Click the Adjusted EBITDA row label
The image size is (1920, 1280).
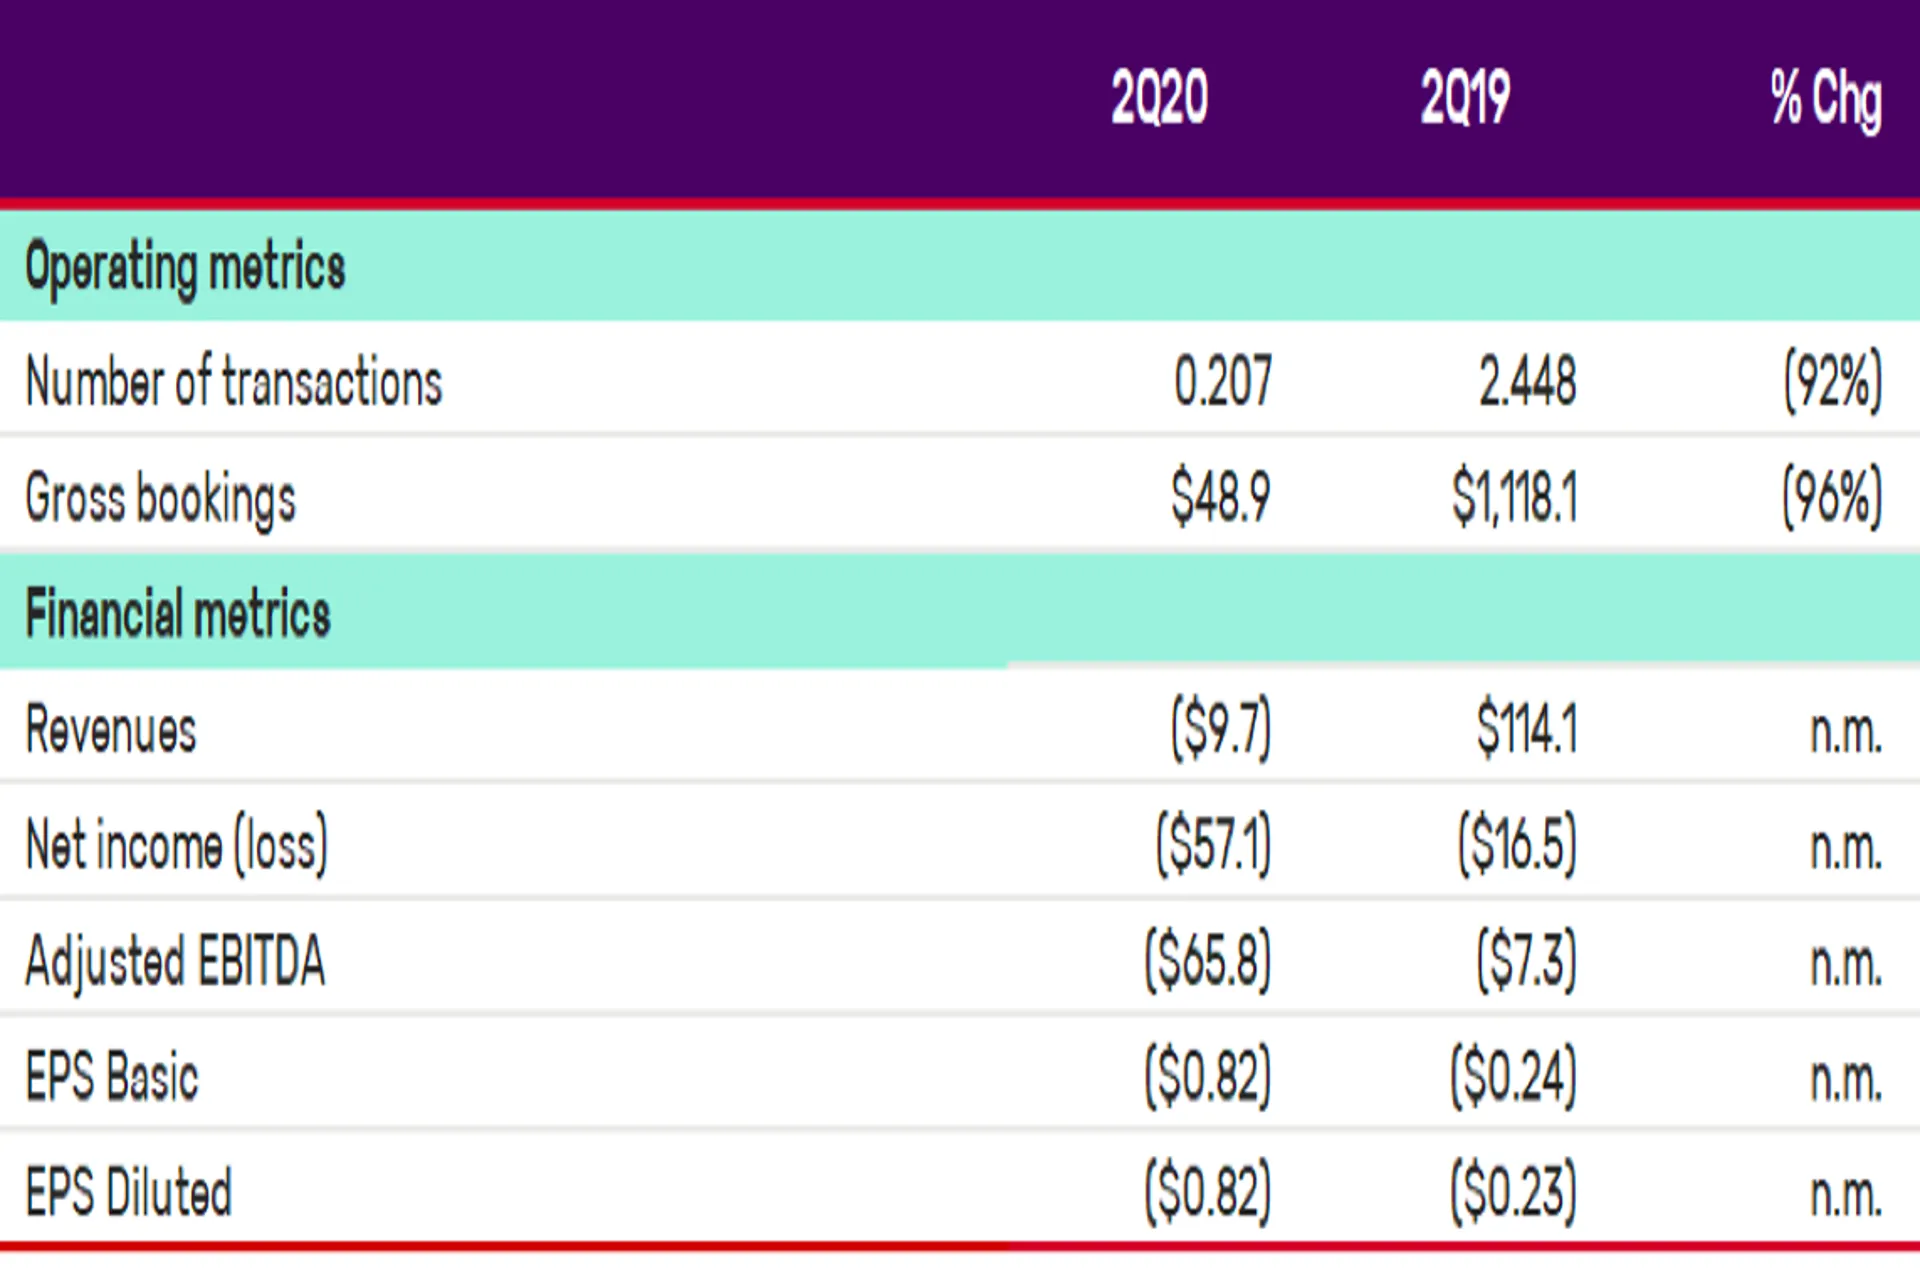[x=175, y=962]
